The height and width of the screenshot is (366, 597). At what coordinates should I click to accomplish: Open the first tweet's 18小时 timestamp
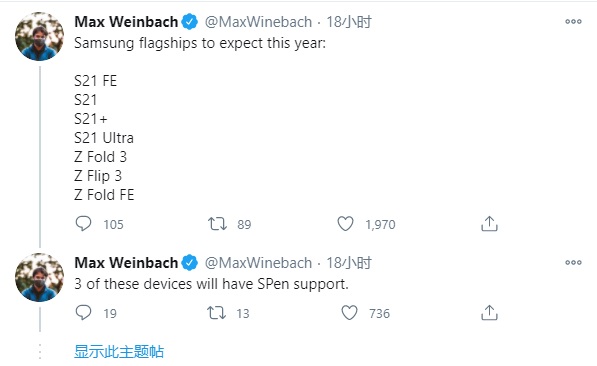(349, 22)
